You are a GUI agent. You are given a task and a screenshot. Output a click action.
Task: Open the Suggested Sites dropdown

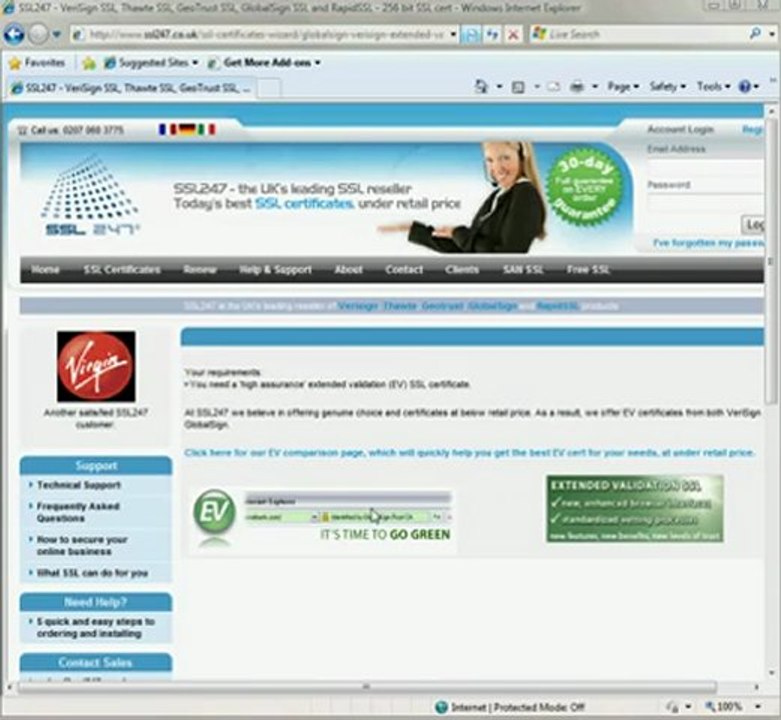coord(151,63)
